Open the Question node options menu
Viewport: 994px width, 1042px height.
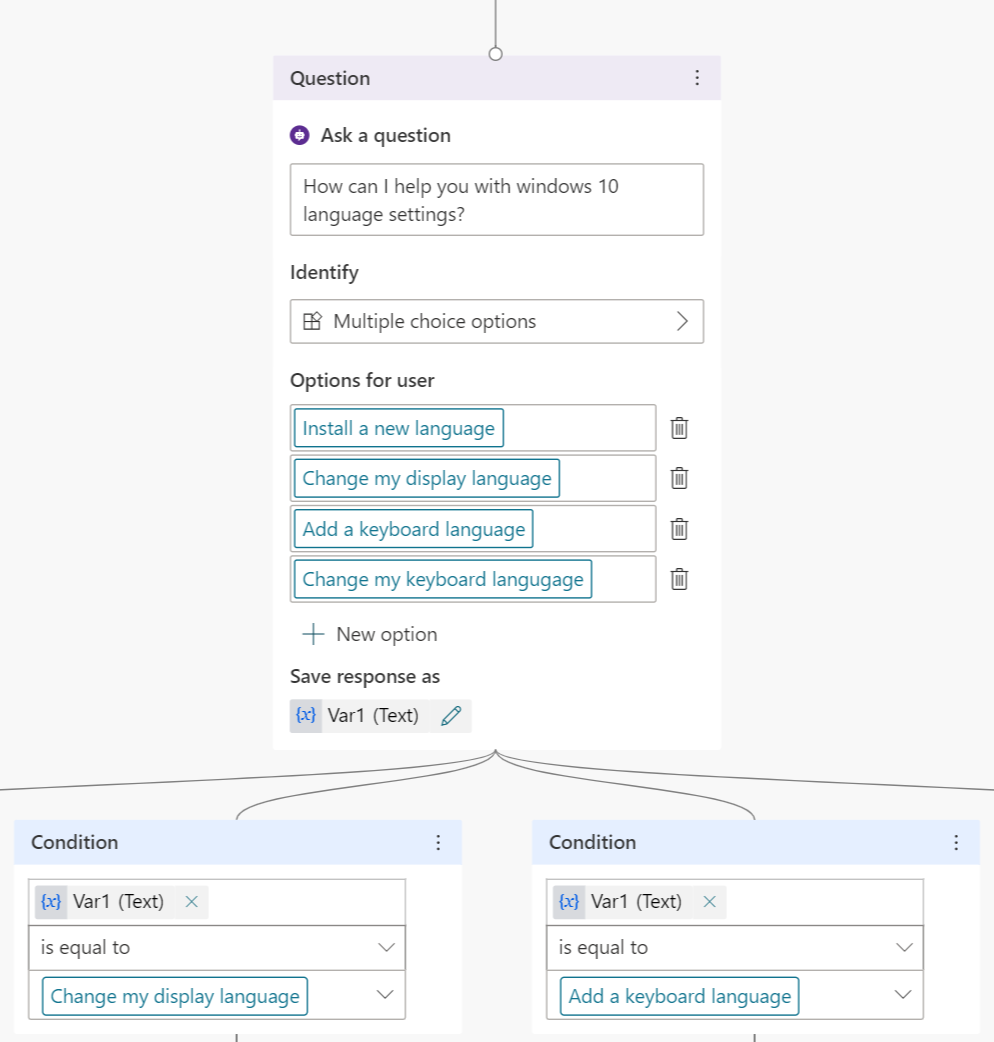point(697,77)
